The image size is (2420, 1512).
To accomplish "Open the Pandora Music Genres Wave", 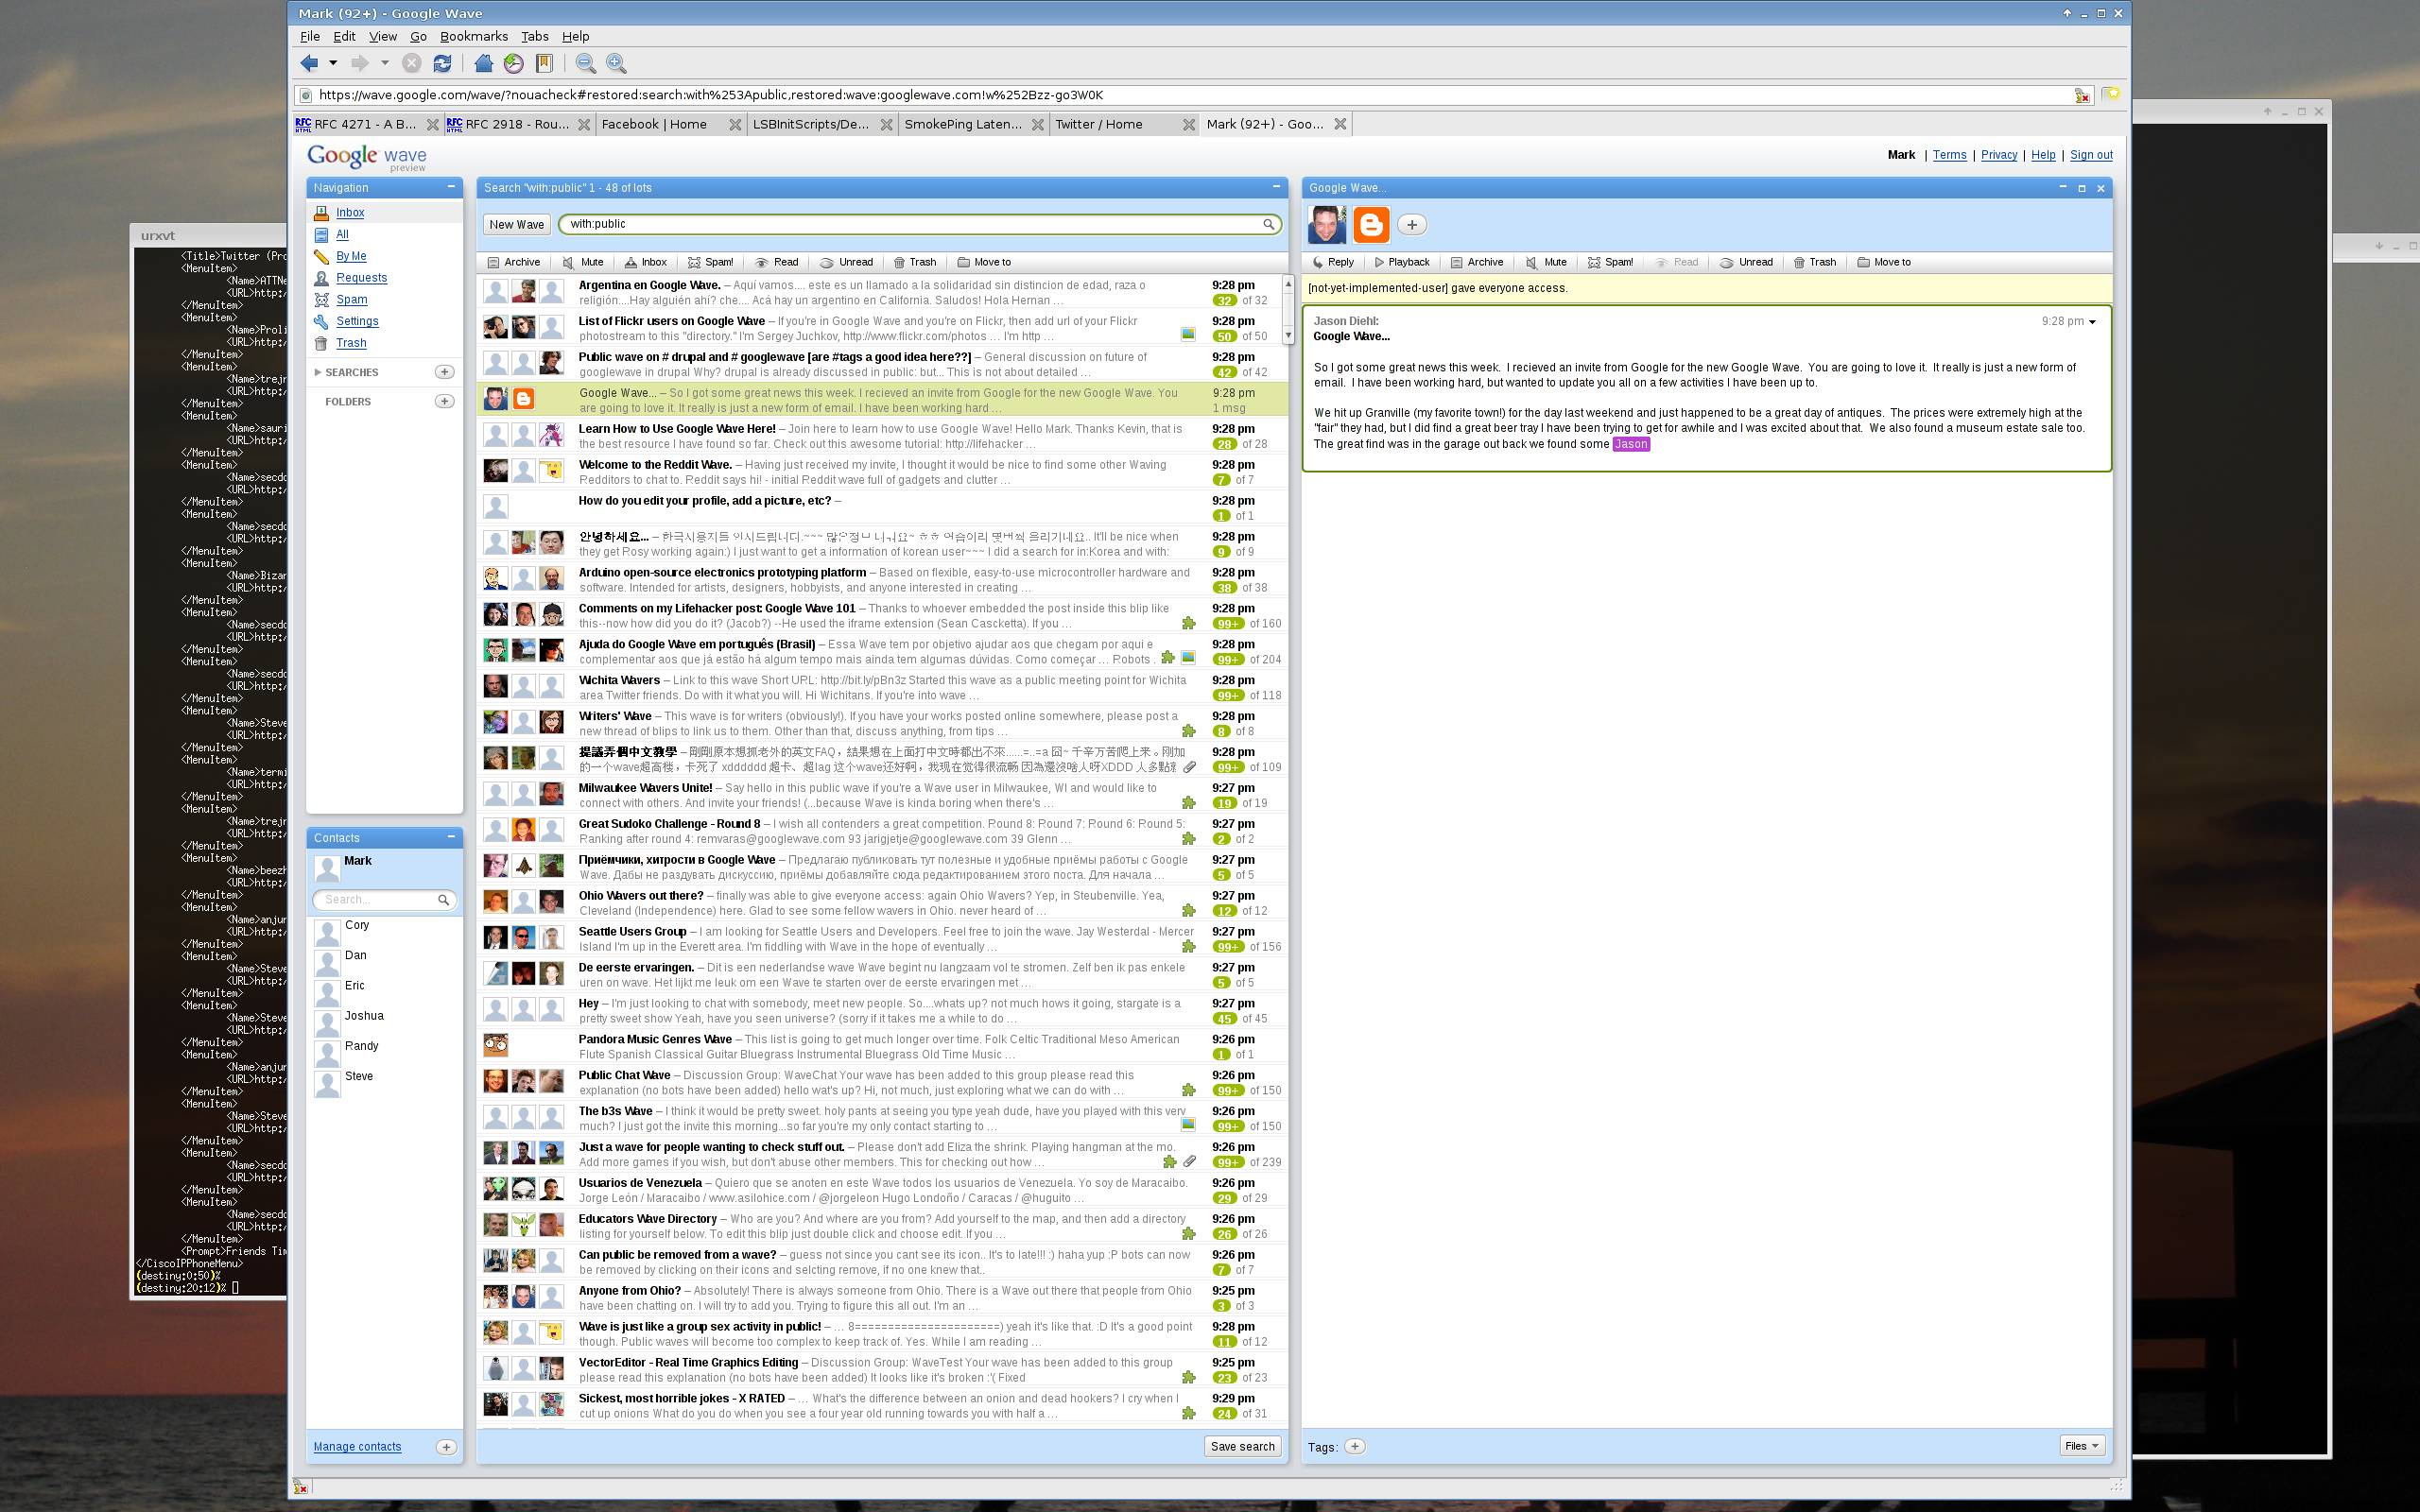I will point(882,1046).
